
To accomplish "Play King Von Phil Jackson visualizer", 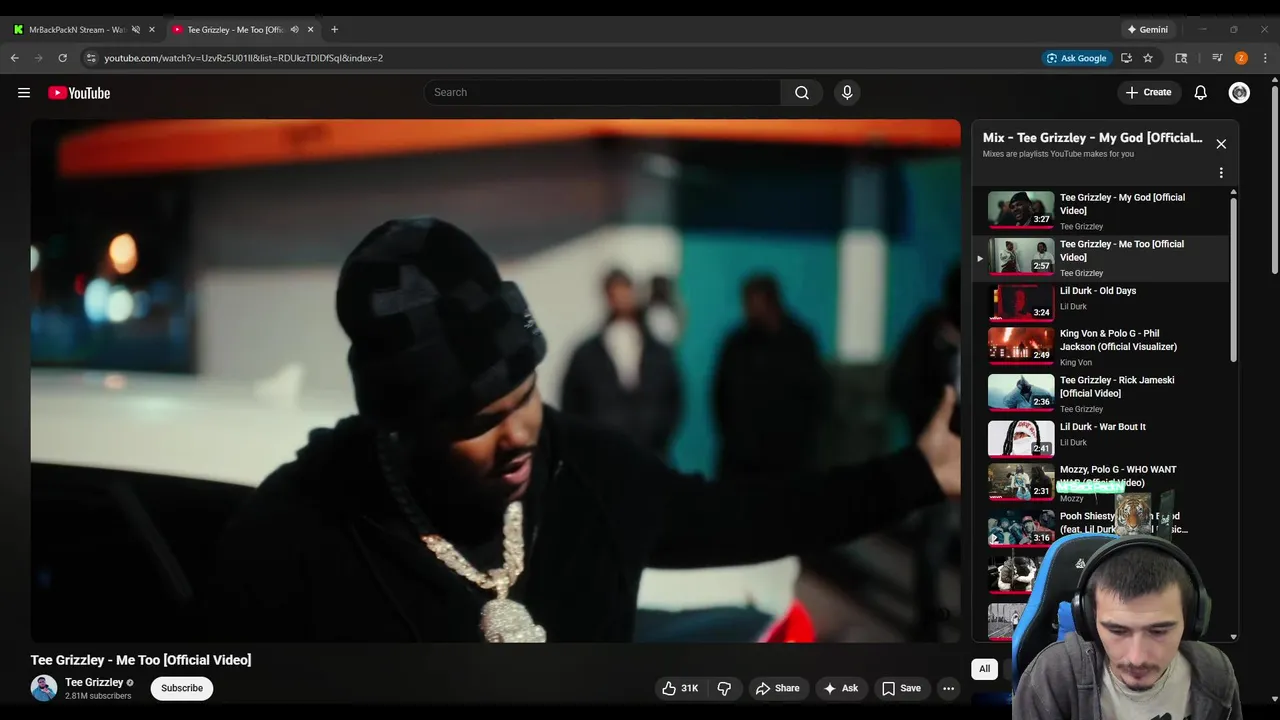I will point(1101,347).
